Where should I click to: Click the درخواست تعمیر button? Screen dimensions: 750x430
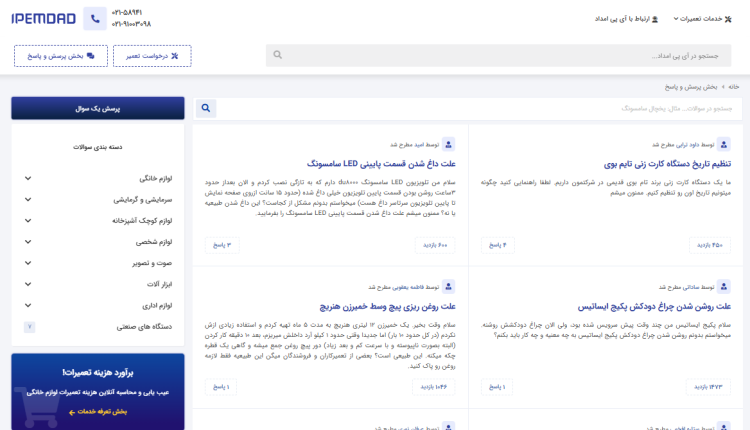[152, 56]
